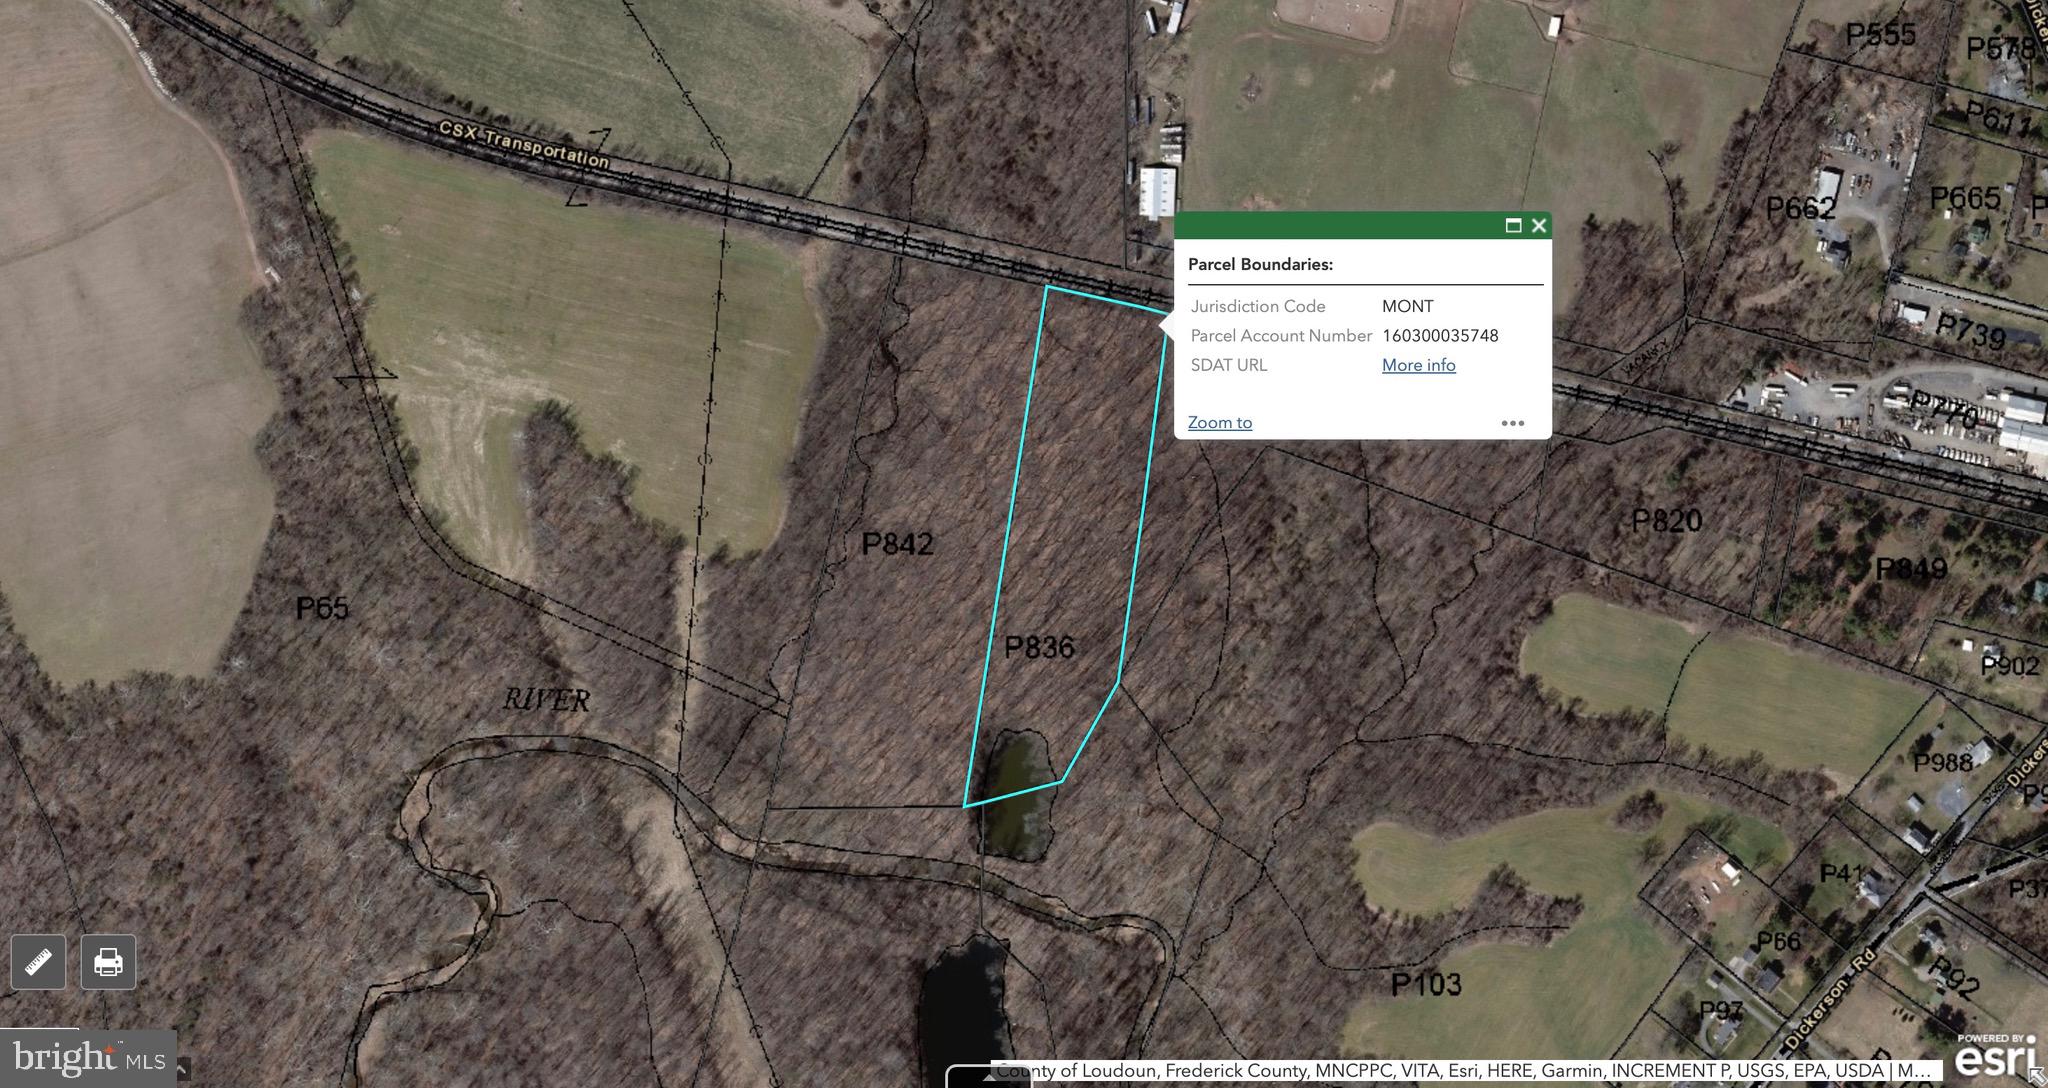Click the Parcel Account Number value

pyautogui.click(x=1440, y=336)
